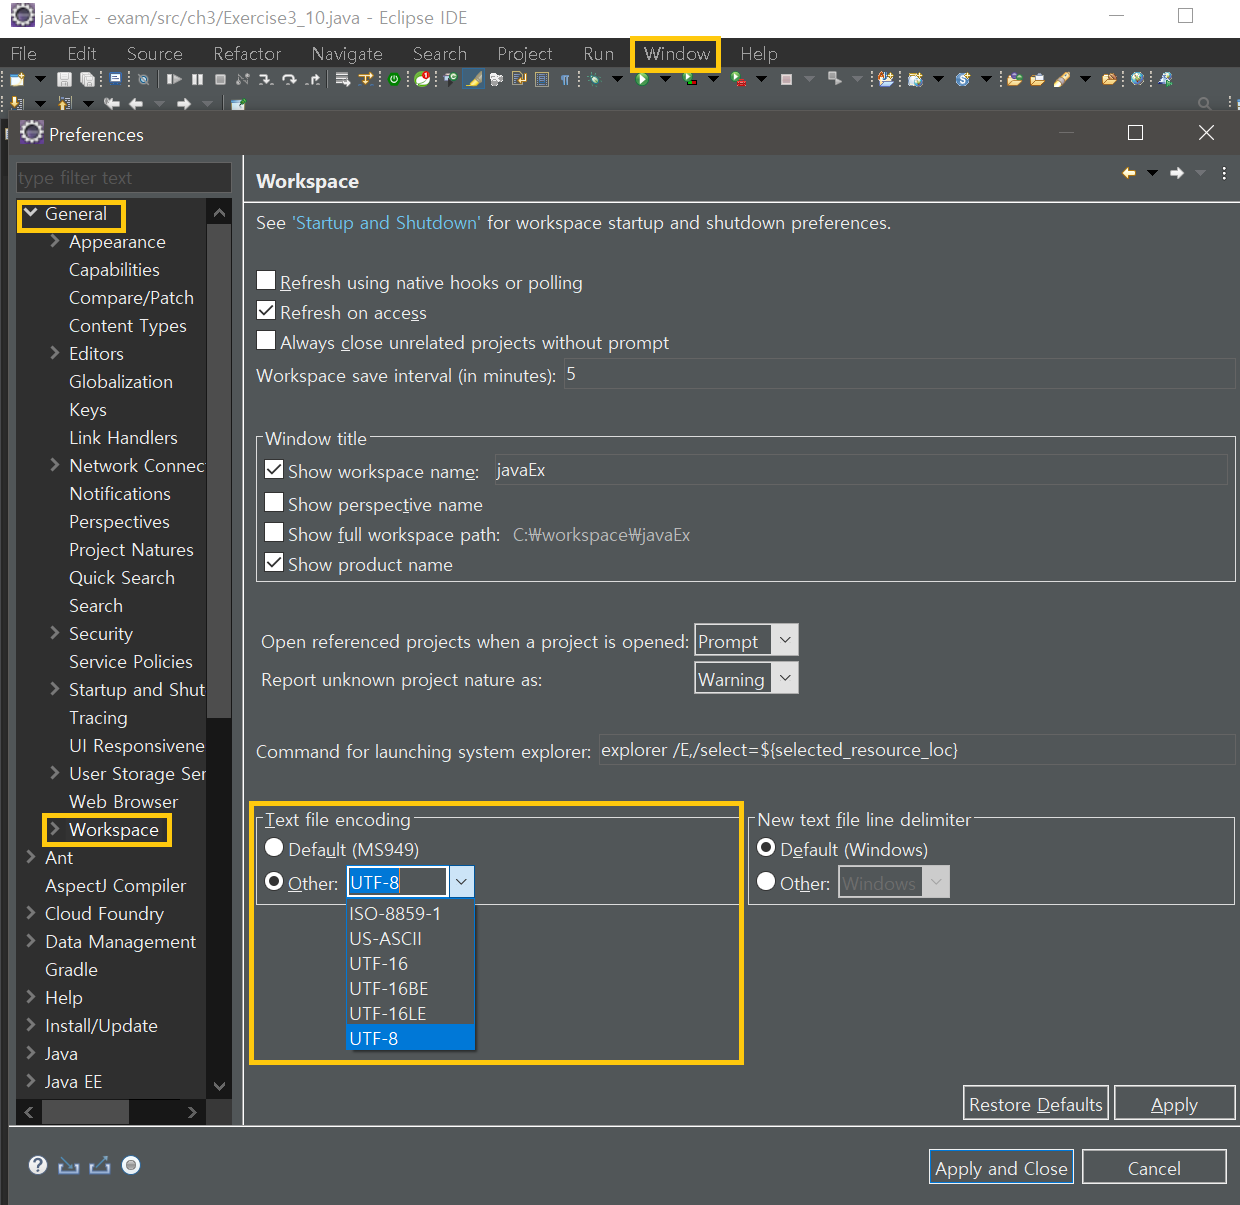1240x1205 pixels.
Task: Click the Import preferences icon at bottom
Action: (x=68, y=1165)
